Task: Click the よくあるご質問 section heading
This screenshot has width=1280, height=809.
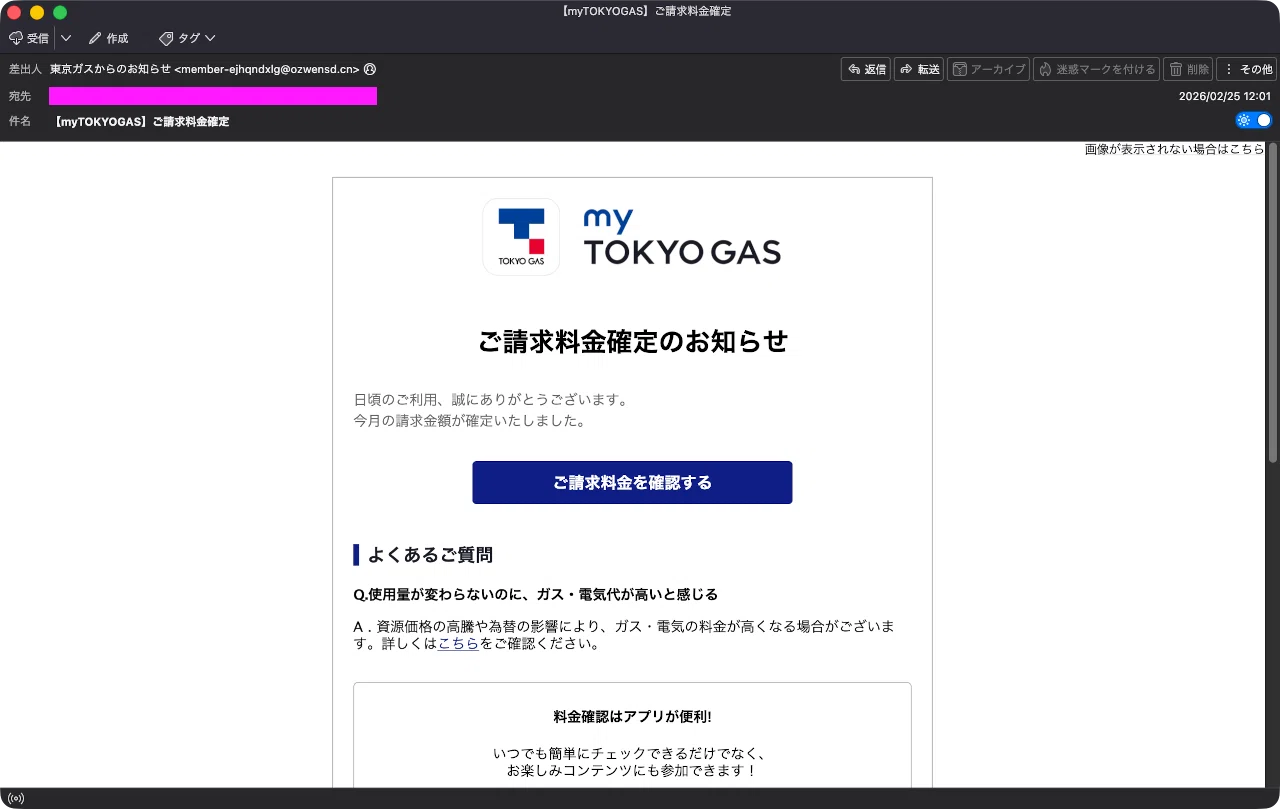Action: (430, 555)
